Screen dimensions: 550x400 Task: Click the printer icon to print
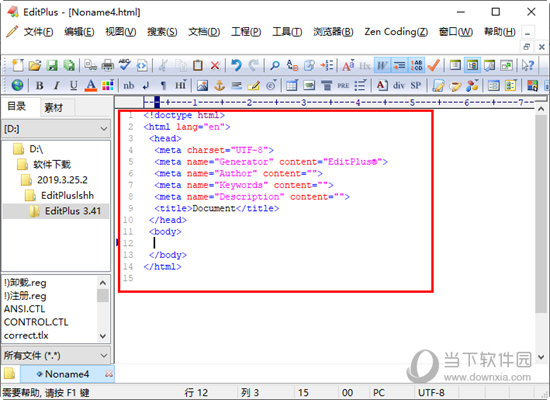[x=108, y=65]
